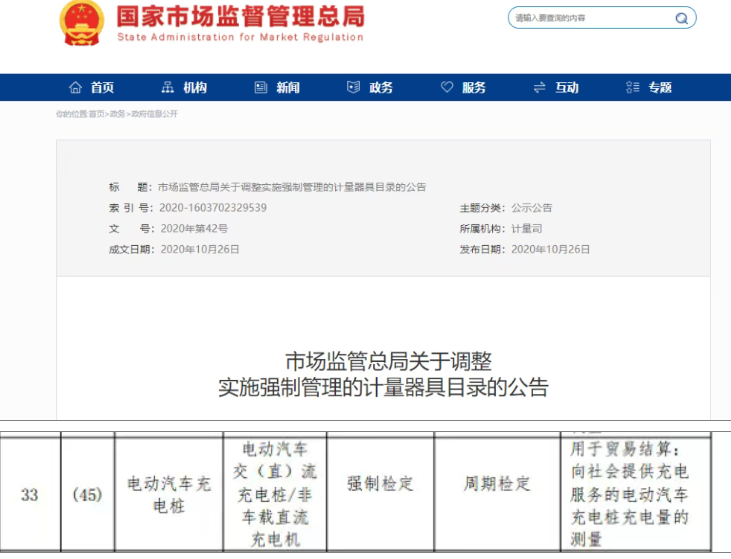Click the newspaper icon beside 新闻
The height and width of the screenshot is (559, 731).
(260, 88)
